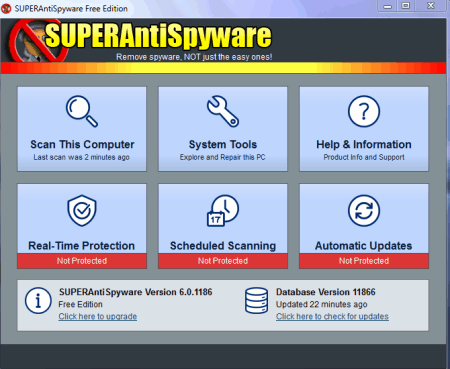Open Real-Time Protection label
450x369 pixels.
pos(82,246)
